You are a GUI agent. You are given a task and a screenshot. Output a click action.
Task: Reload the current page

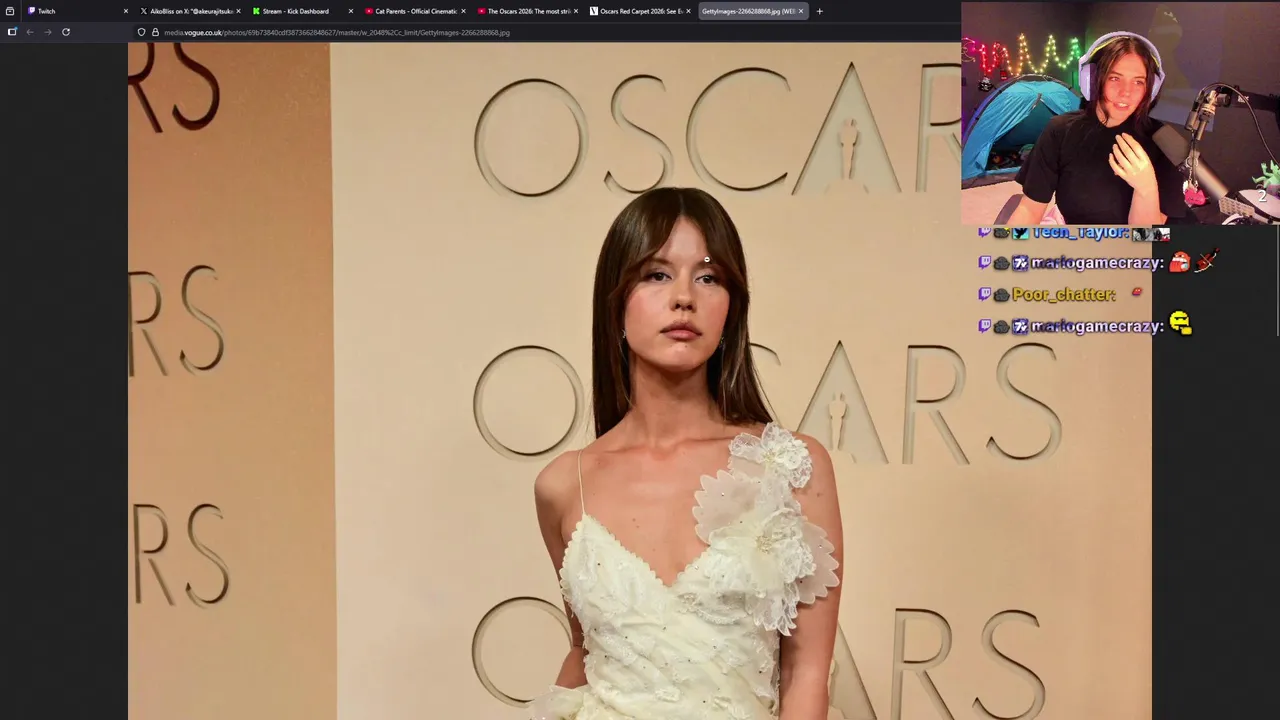[66, 32]
